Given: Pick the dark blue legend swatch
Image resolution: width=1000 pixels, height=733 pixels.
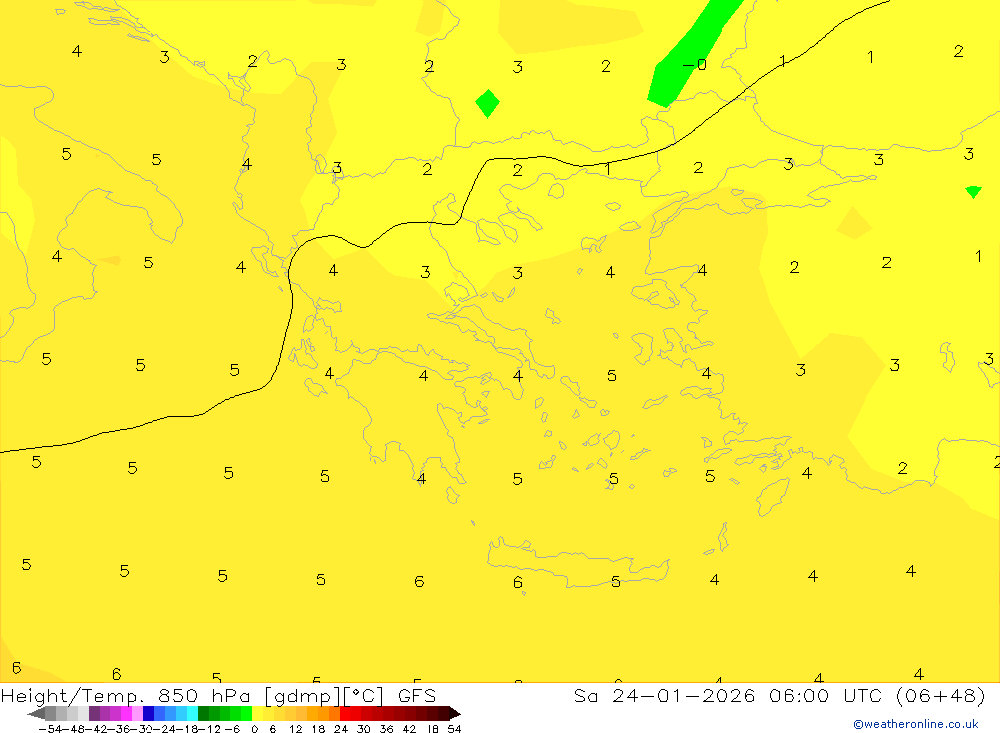Looking at the screenshot, I should [x=149, y=714].
